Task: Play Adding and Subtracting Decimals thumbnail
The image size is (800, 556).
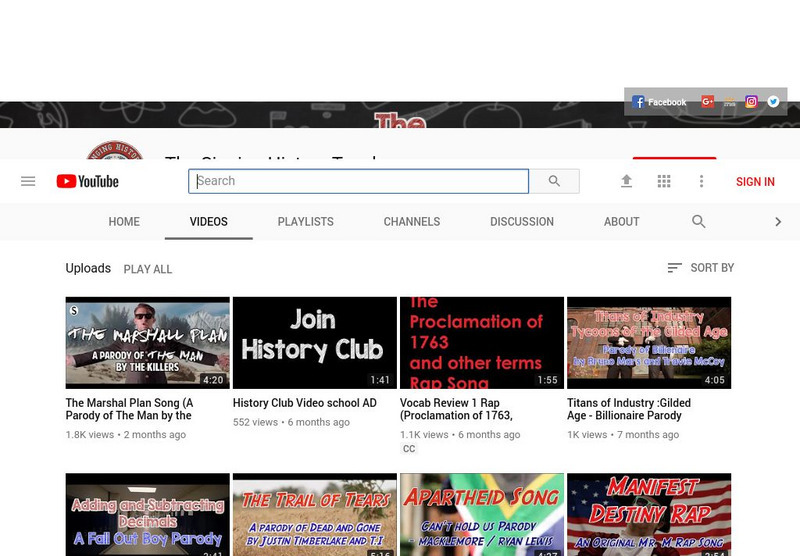Action: (x=147, y=515)
